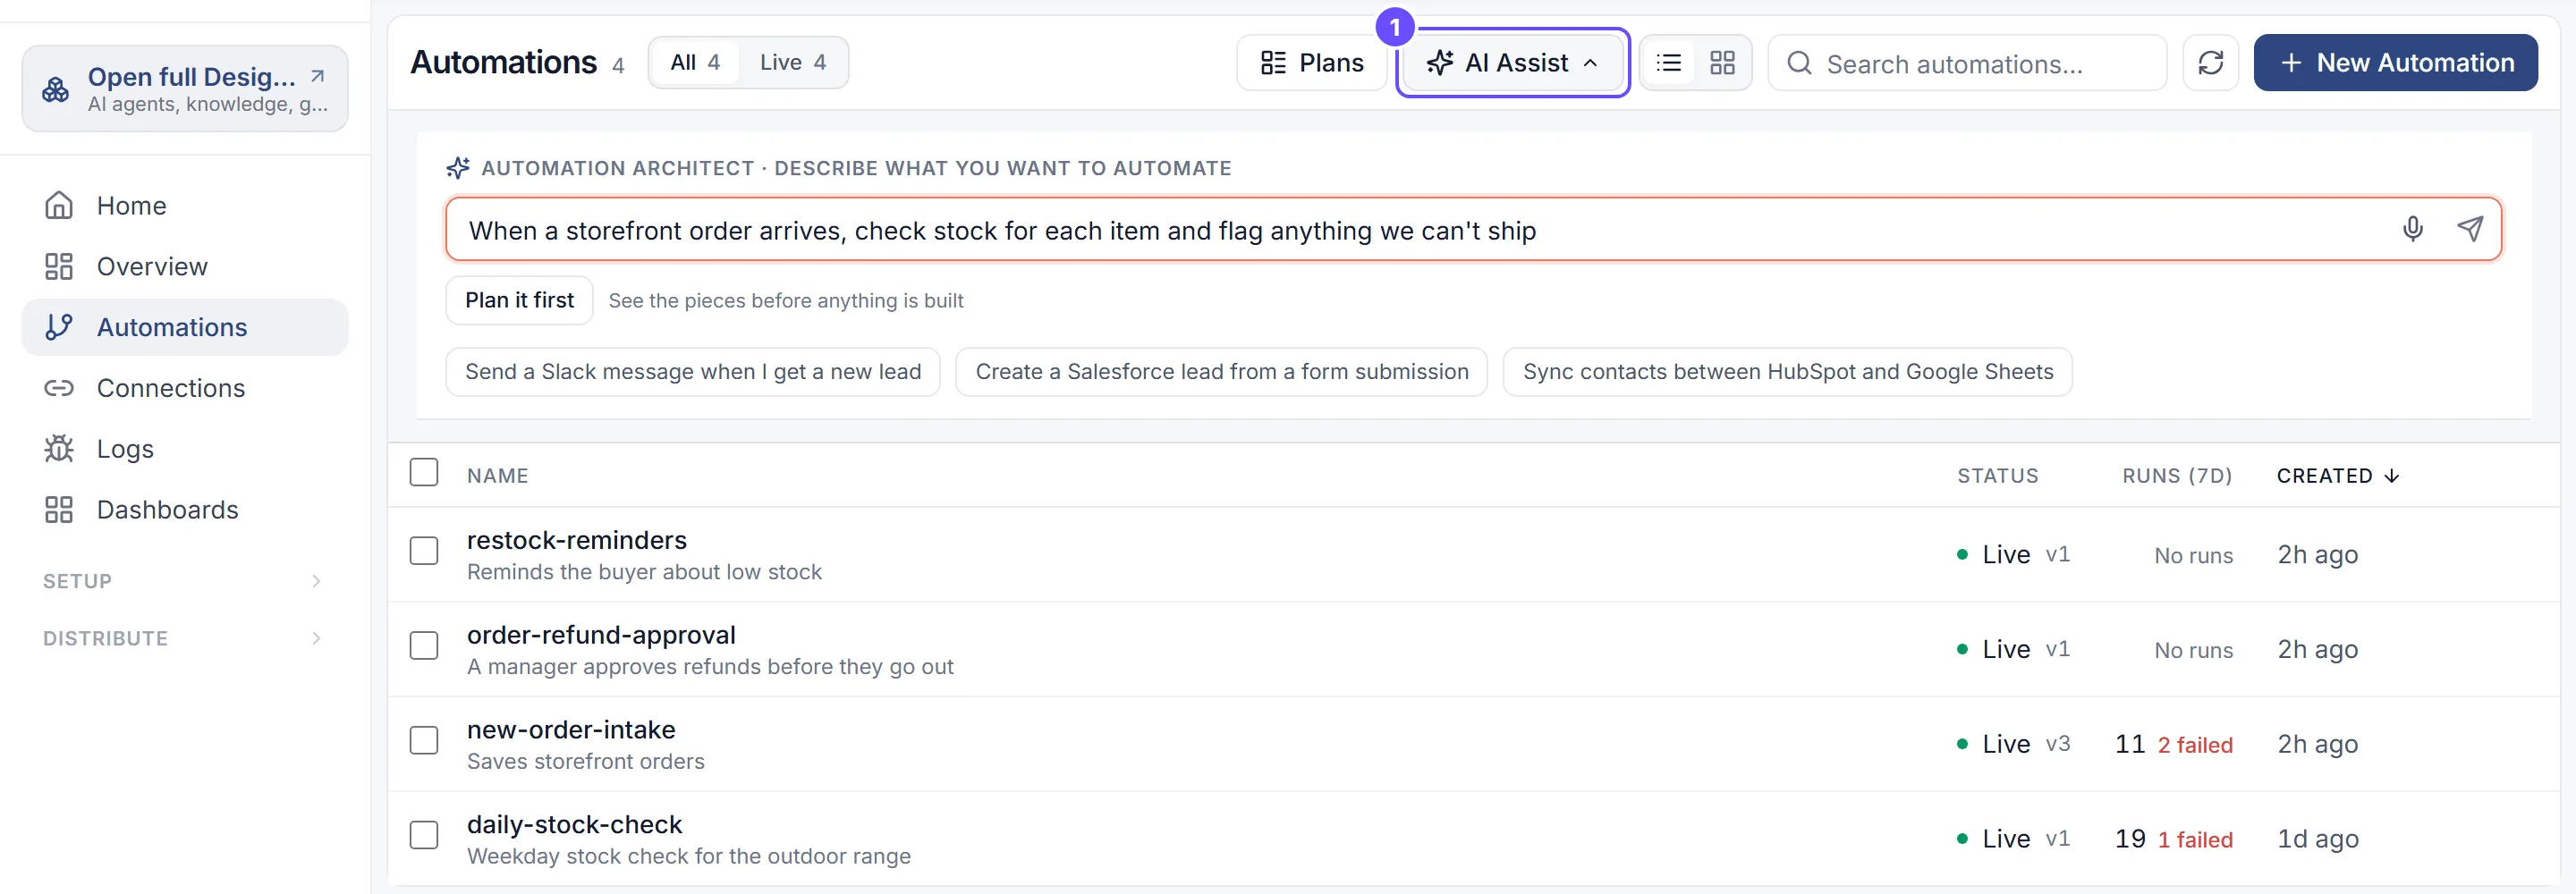Refresh the automations list
The image size is (2576, 894).
pyautogui.click(x=2210, y=63)
